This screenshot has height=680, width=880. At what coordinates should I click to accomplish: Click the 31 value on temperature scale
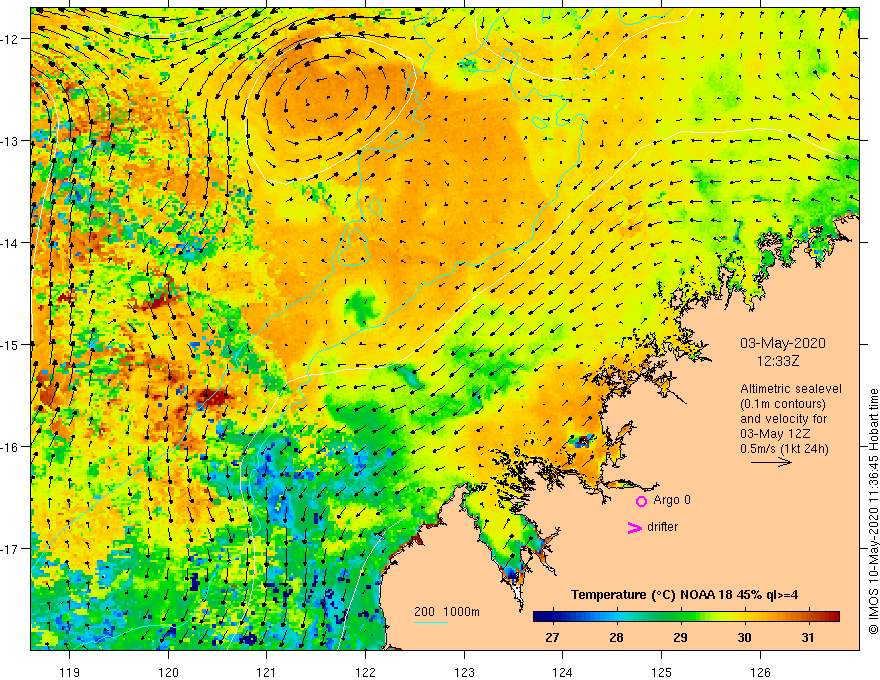click(808, 638)
